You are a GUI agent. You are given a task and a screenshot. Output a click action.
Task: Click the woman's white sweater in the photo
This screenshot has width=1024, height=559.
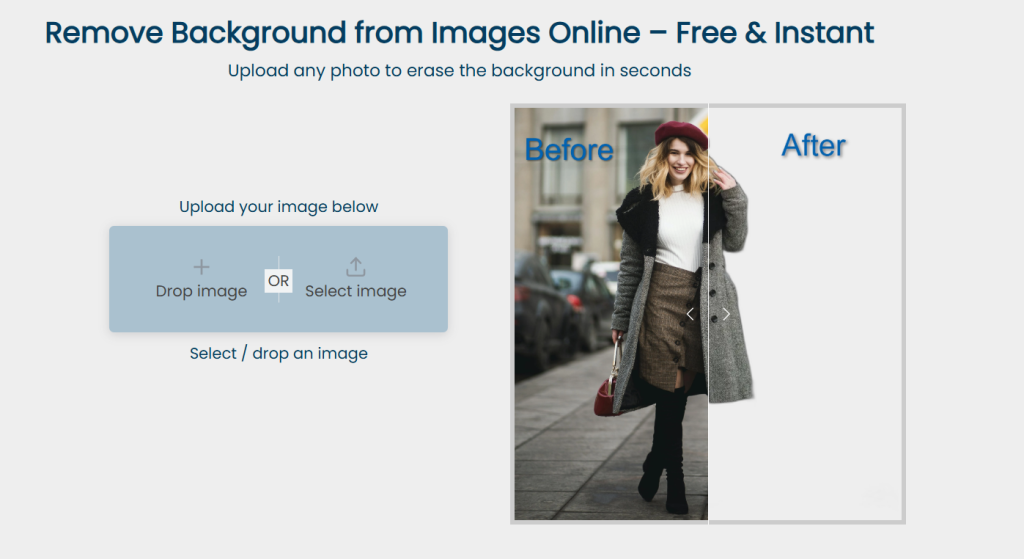(680, 230)
